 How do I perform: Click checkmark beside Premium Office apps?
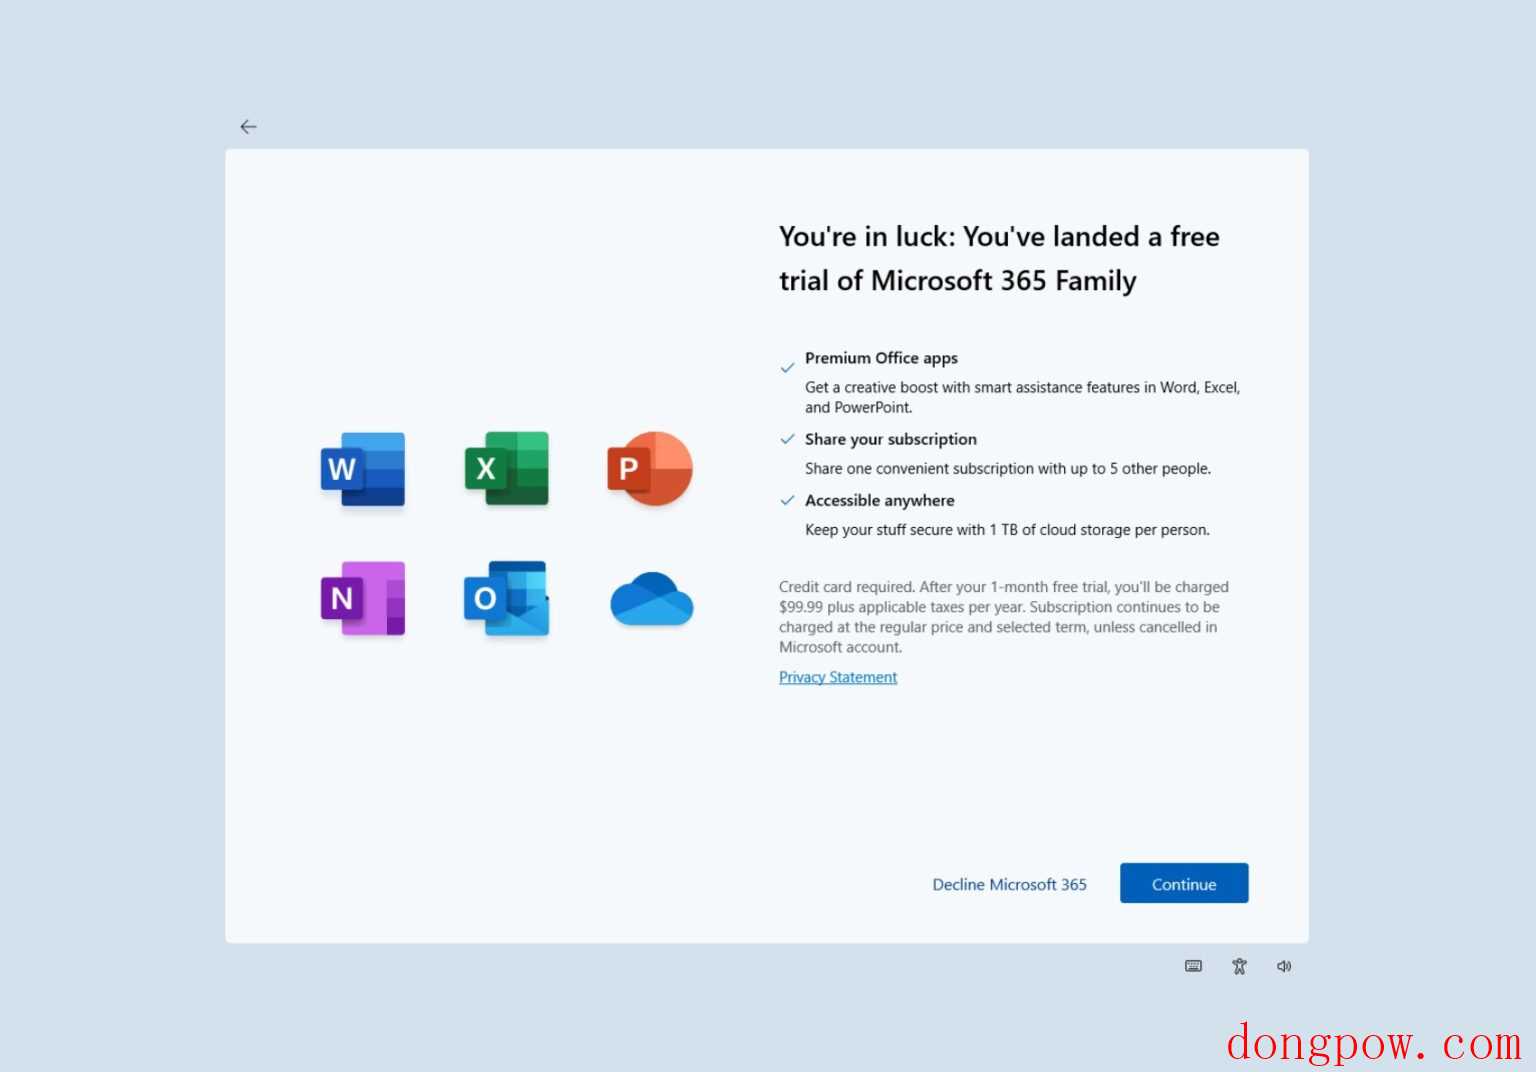(787, 367)
